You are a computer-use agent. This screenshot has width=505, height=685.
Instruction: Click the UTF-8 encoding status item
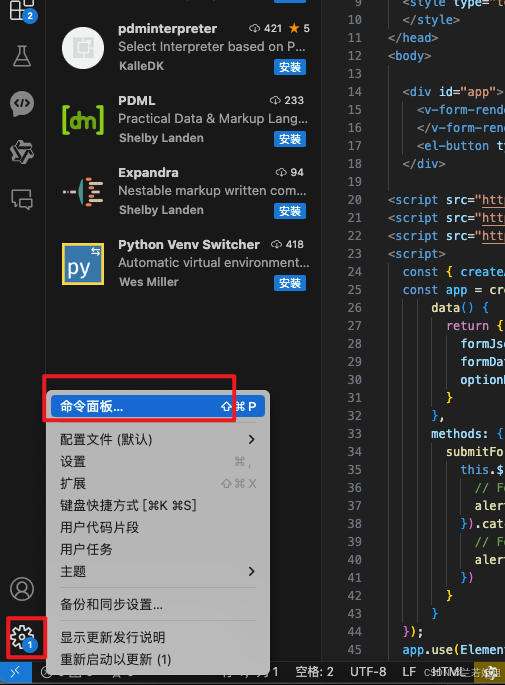click(x=368, y=671)
